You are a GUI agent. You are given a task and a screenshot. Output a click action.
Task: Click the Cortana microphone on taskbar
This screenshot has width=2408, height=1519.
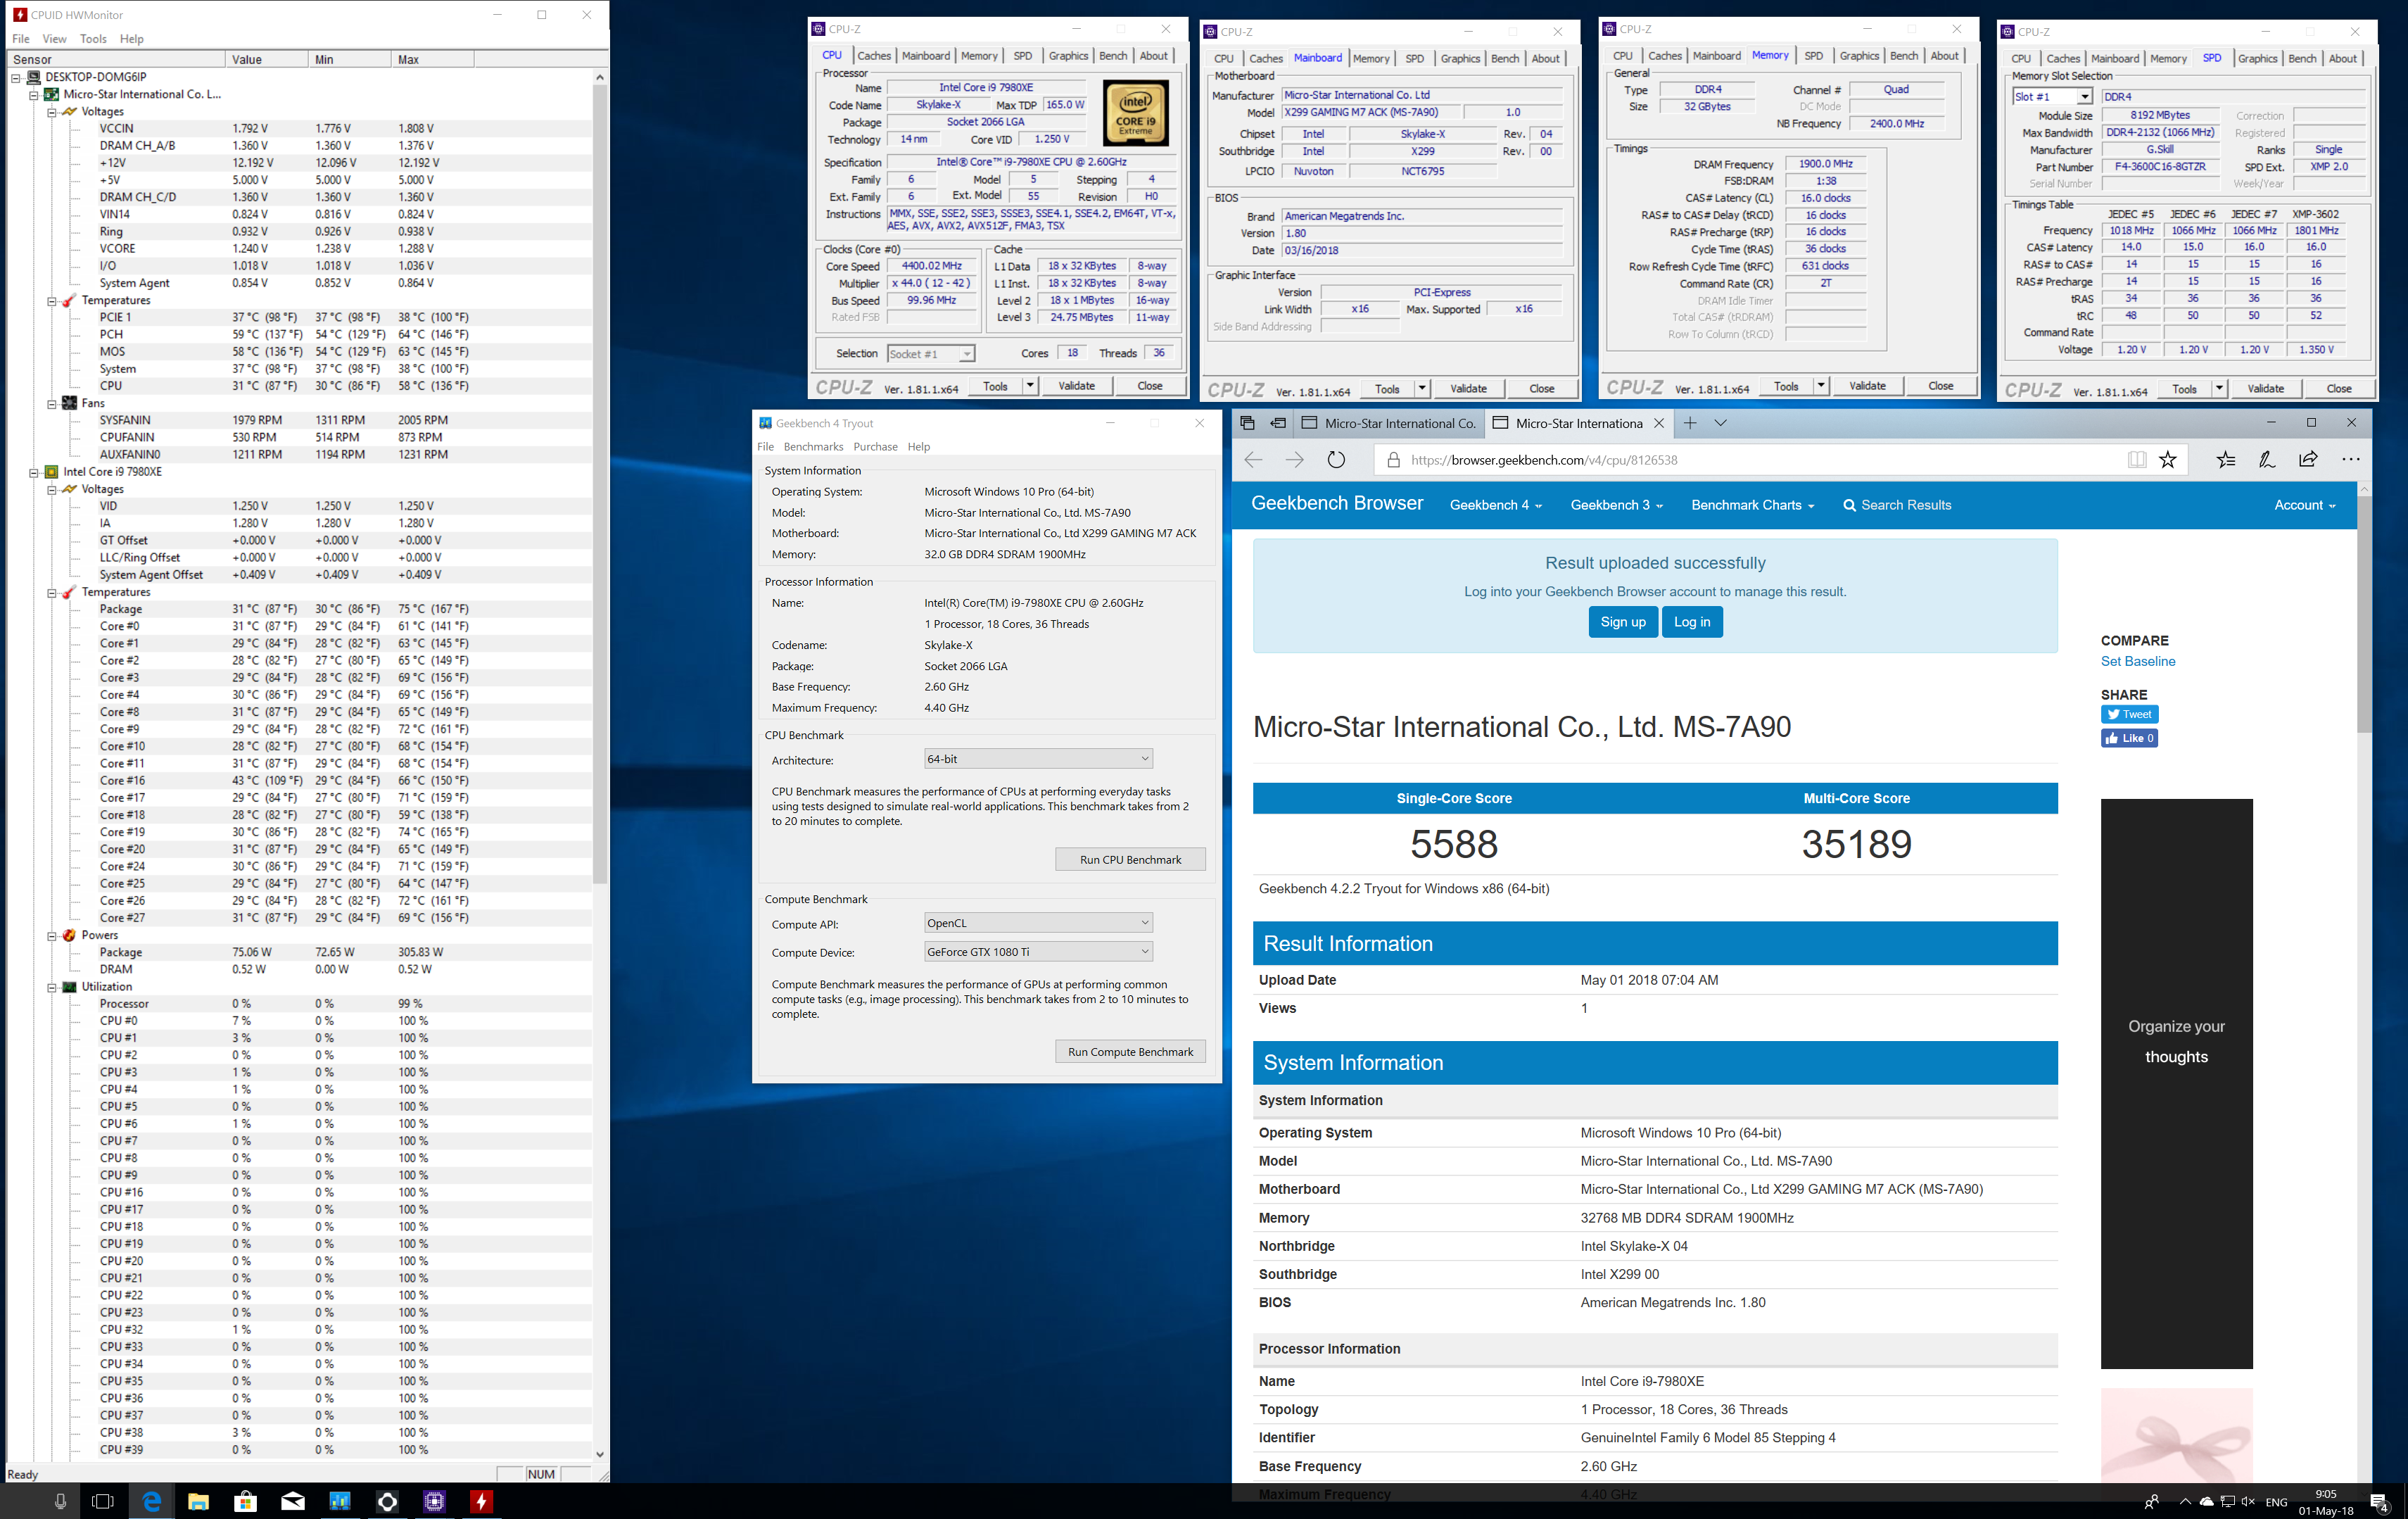click(60, 1501)
